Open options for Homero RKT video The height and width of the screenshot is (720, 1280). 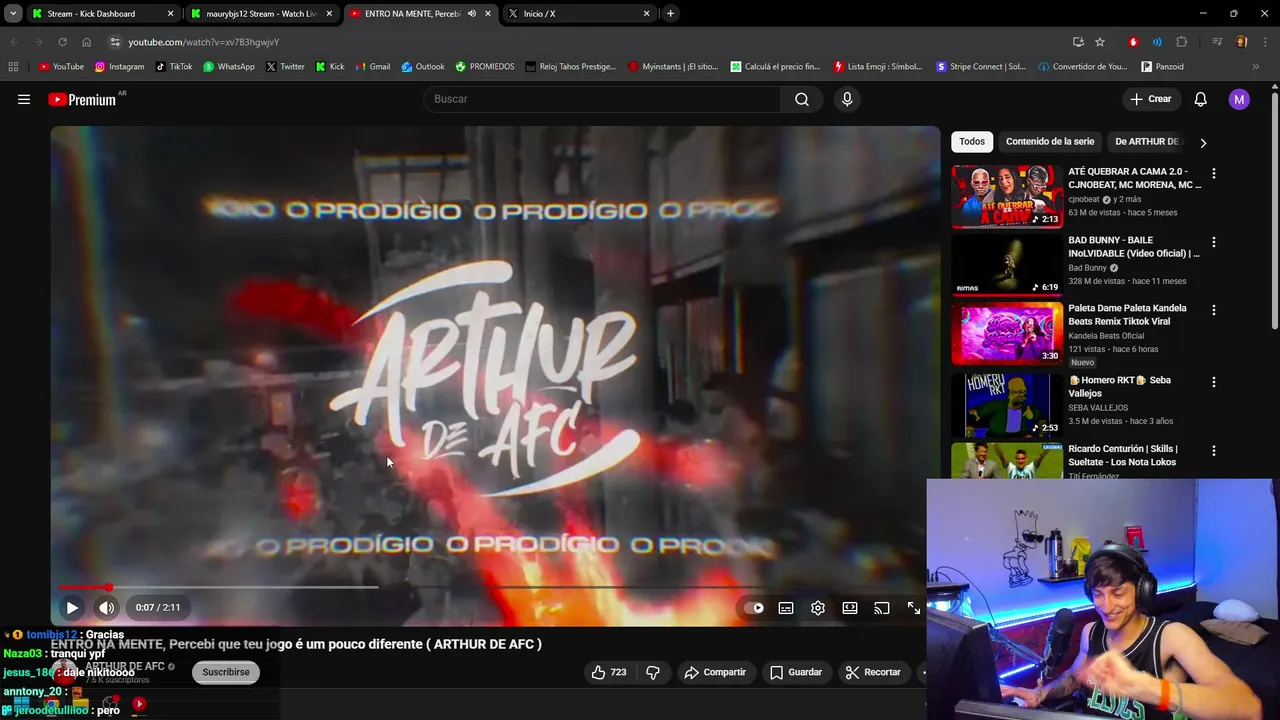[x=1214, y=382]
